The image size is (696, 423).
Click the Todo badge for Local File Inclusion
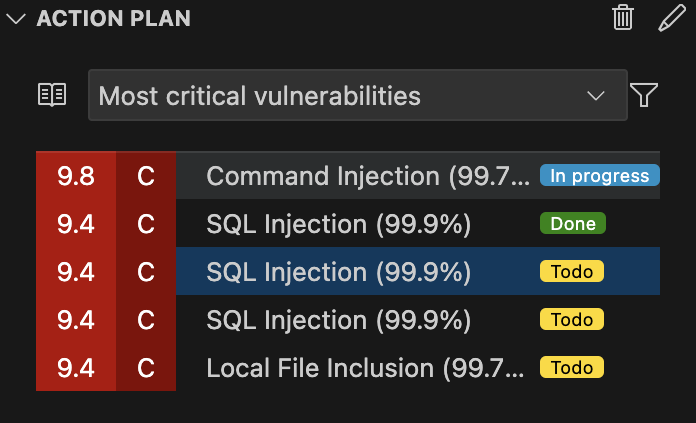pos(572,368)
